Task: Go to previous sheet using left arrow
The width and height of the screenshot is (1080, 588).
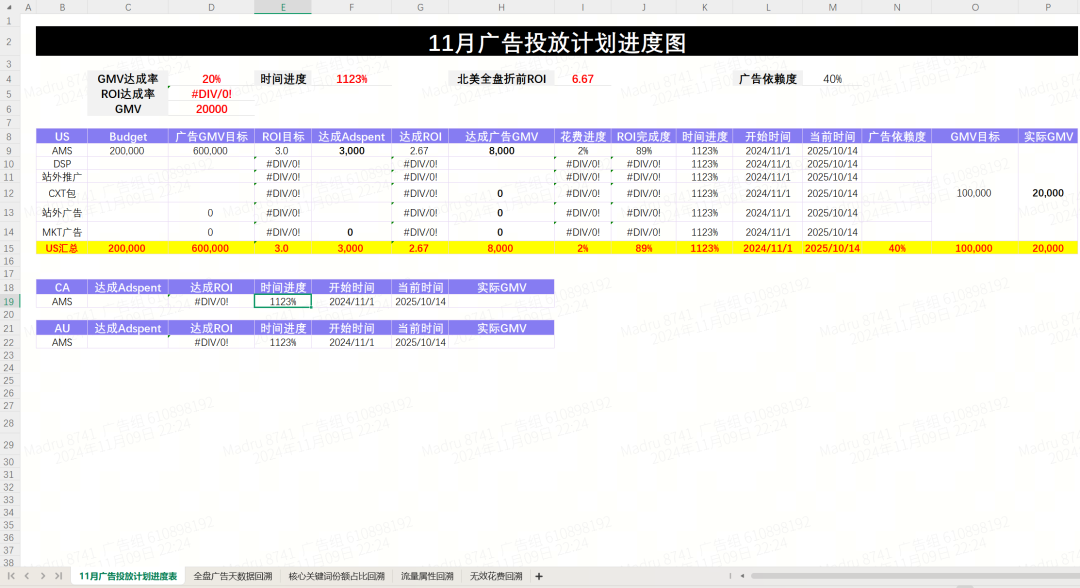Action: pyautogui.click(x=28, y=577)
